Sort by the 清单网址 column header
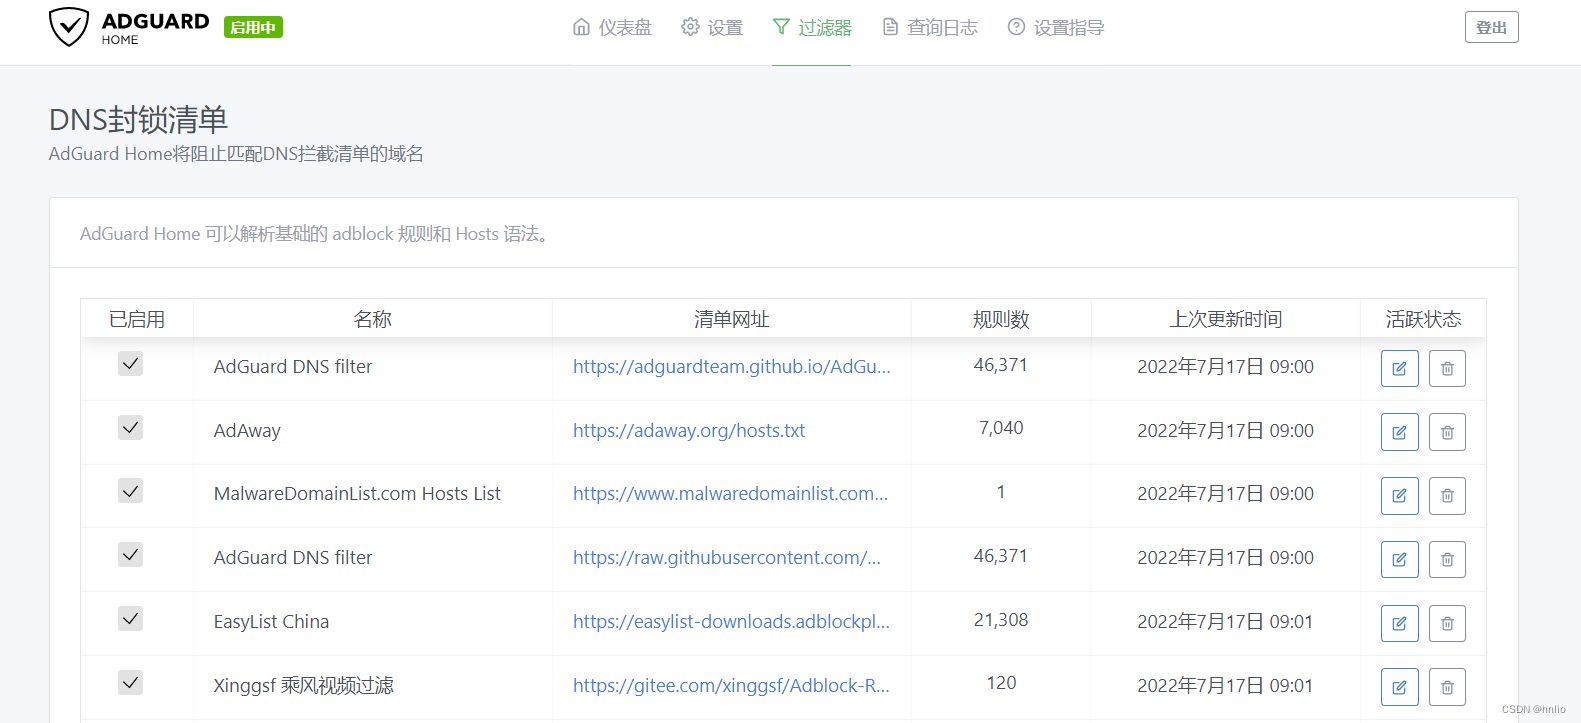1581x723 pixels. tap(732, 319)
